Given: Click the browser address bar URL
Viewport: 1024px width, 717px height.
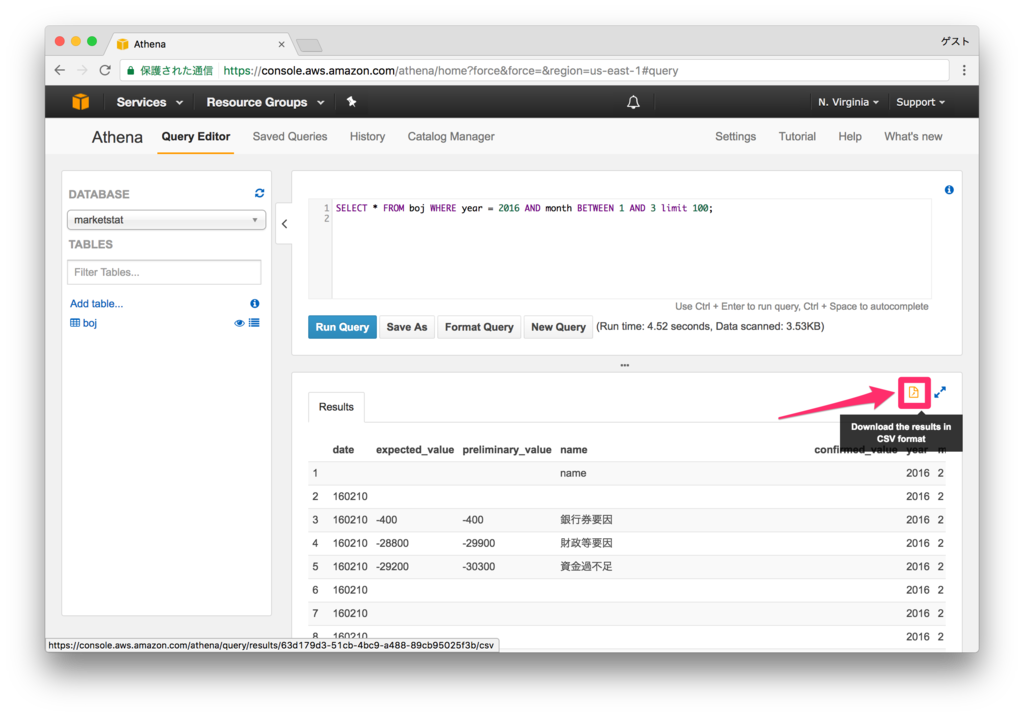Looking at the screenshot, I should tap(451, 71).
